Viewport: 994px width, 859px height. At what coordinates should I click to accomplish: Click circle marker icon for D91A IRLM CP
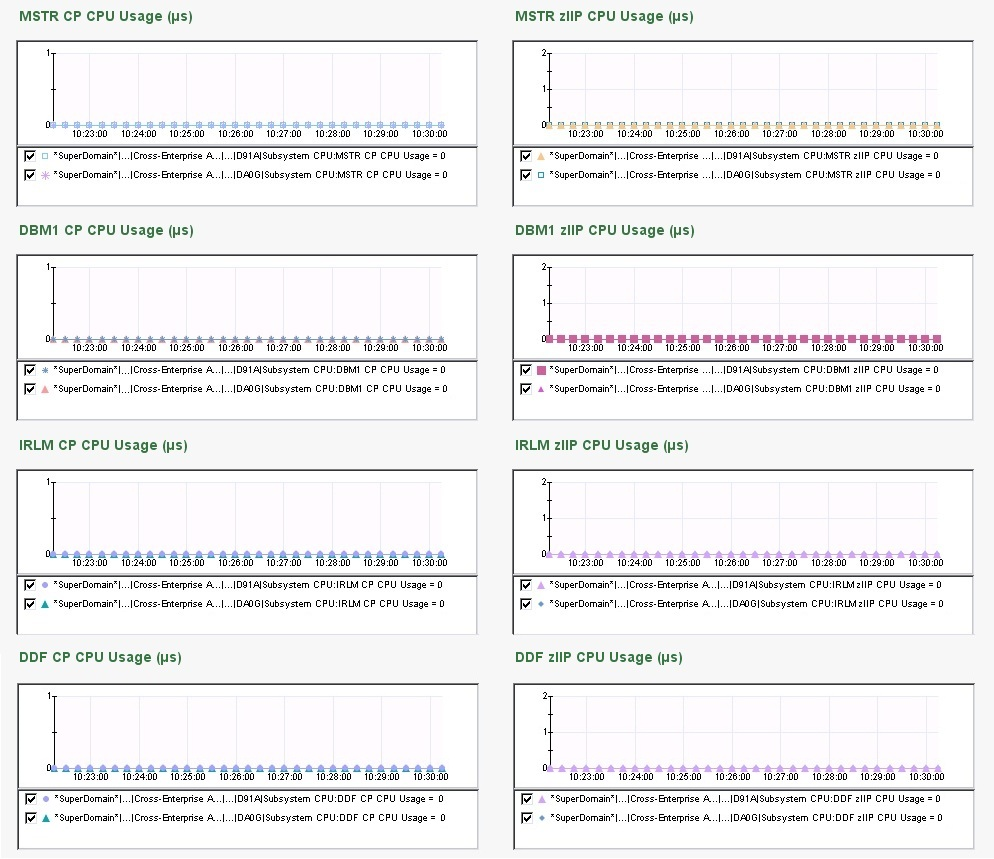45,585
